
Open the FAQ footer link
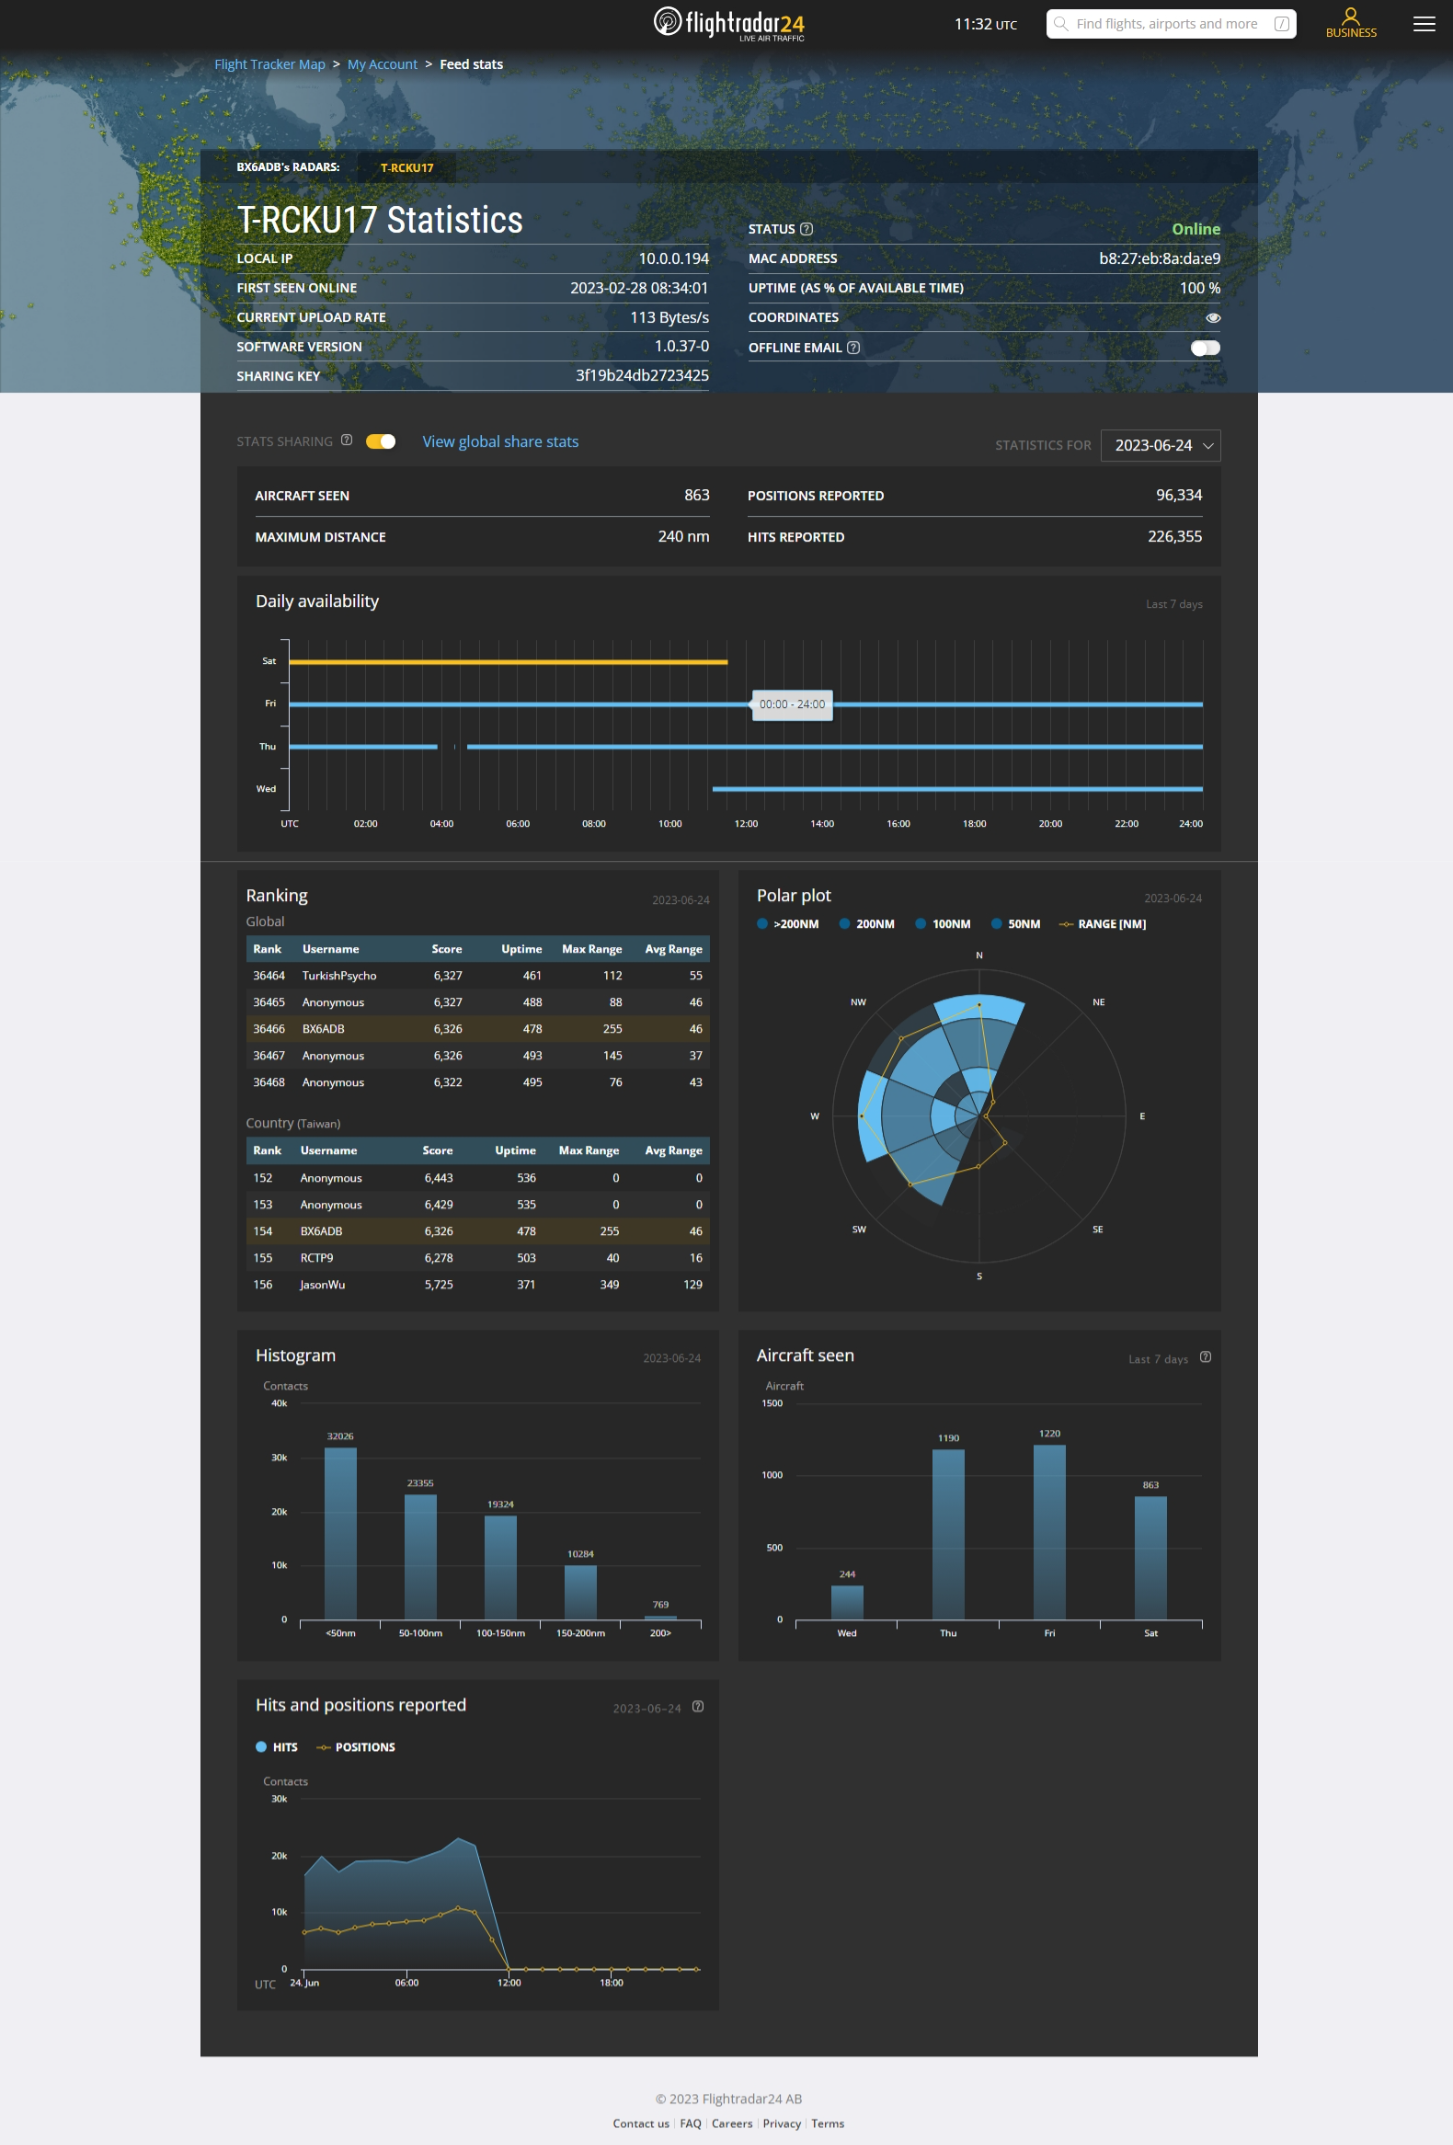691,2124
